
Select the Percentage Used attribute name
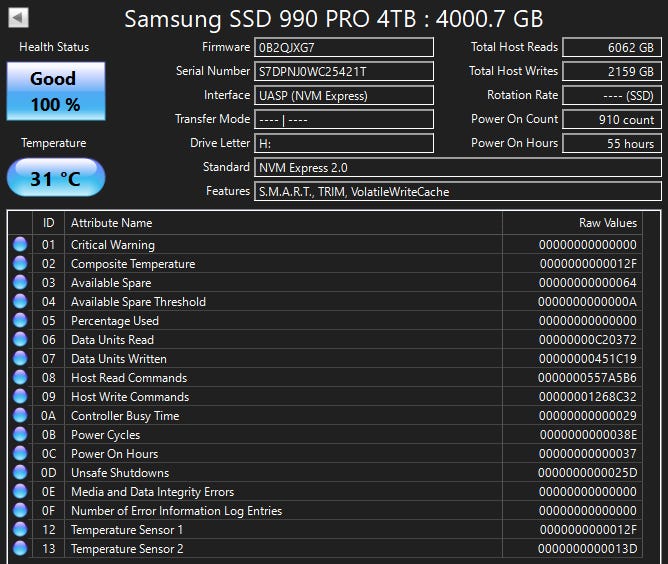click(x=115, y=321)
